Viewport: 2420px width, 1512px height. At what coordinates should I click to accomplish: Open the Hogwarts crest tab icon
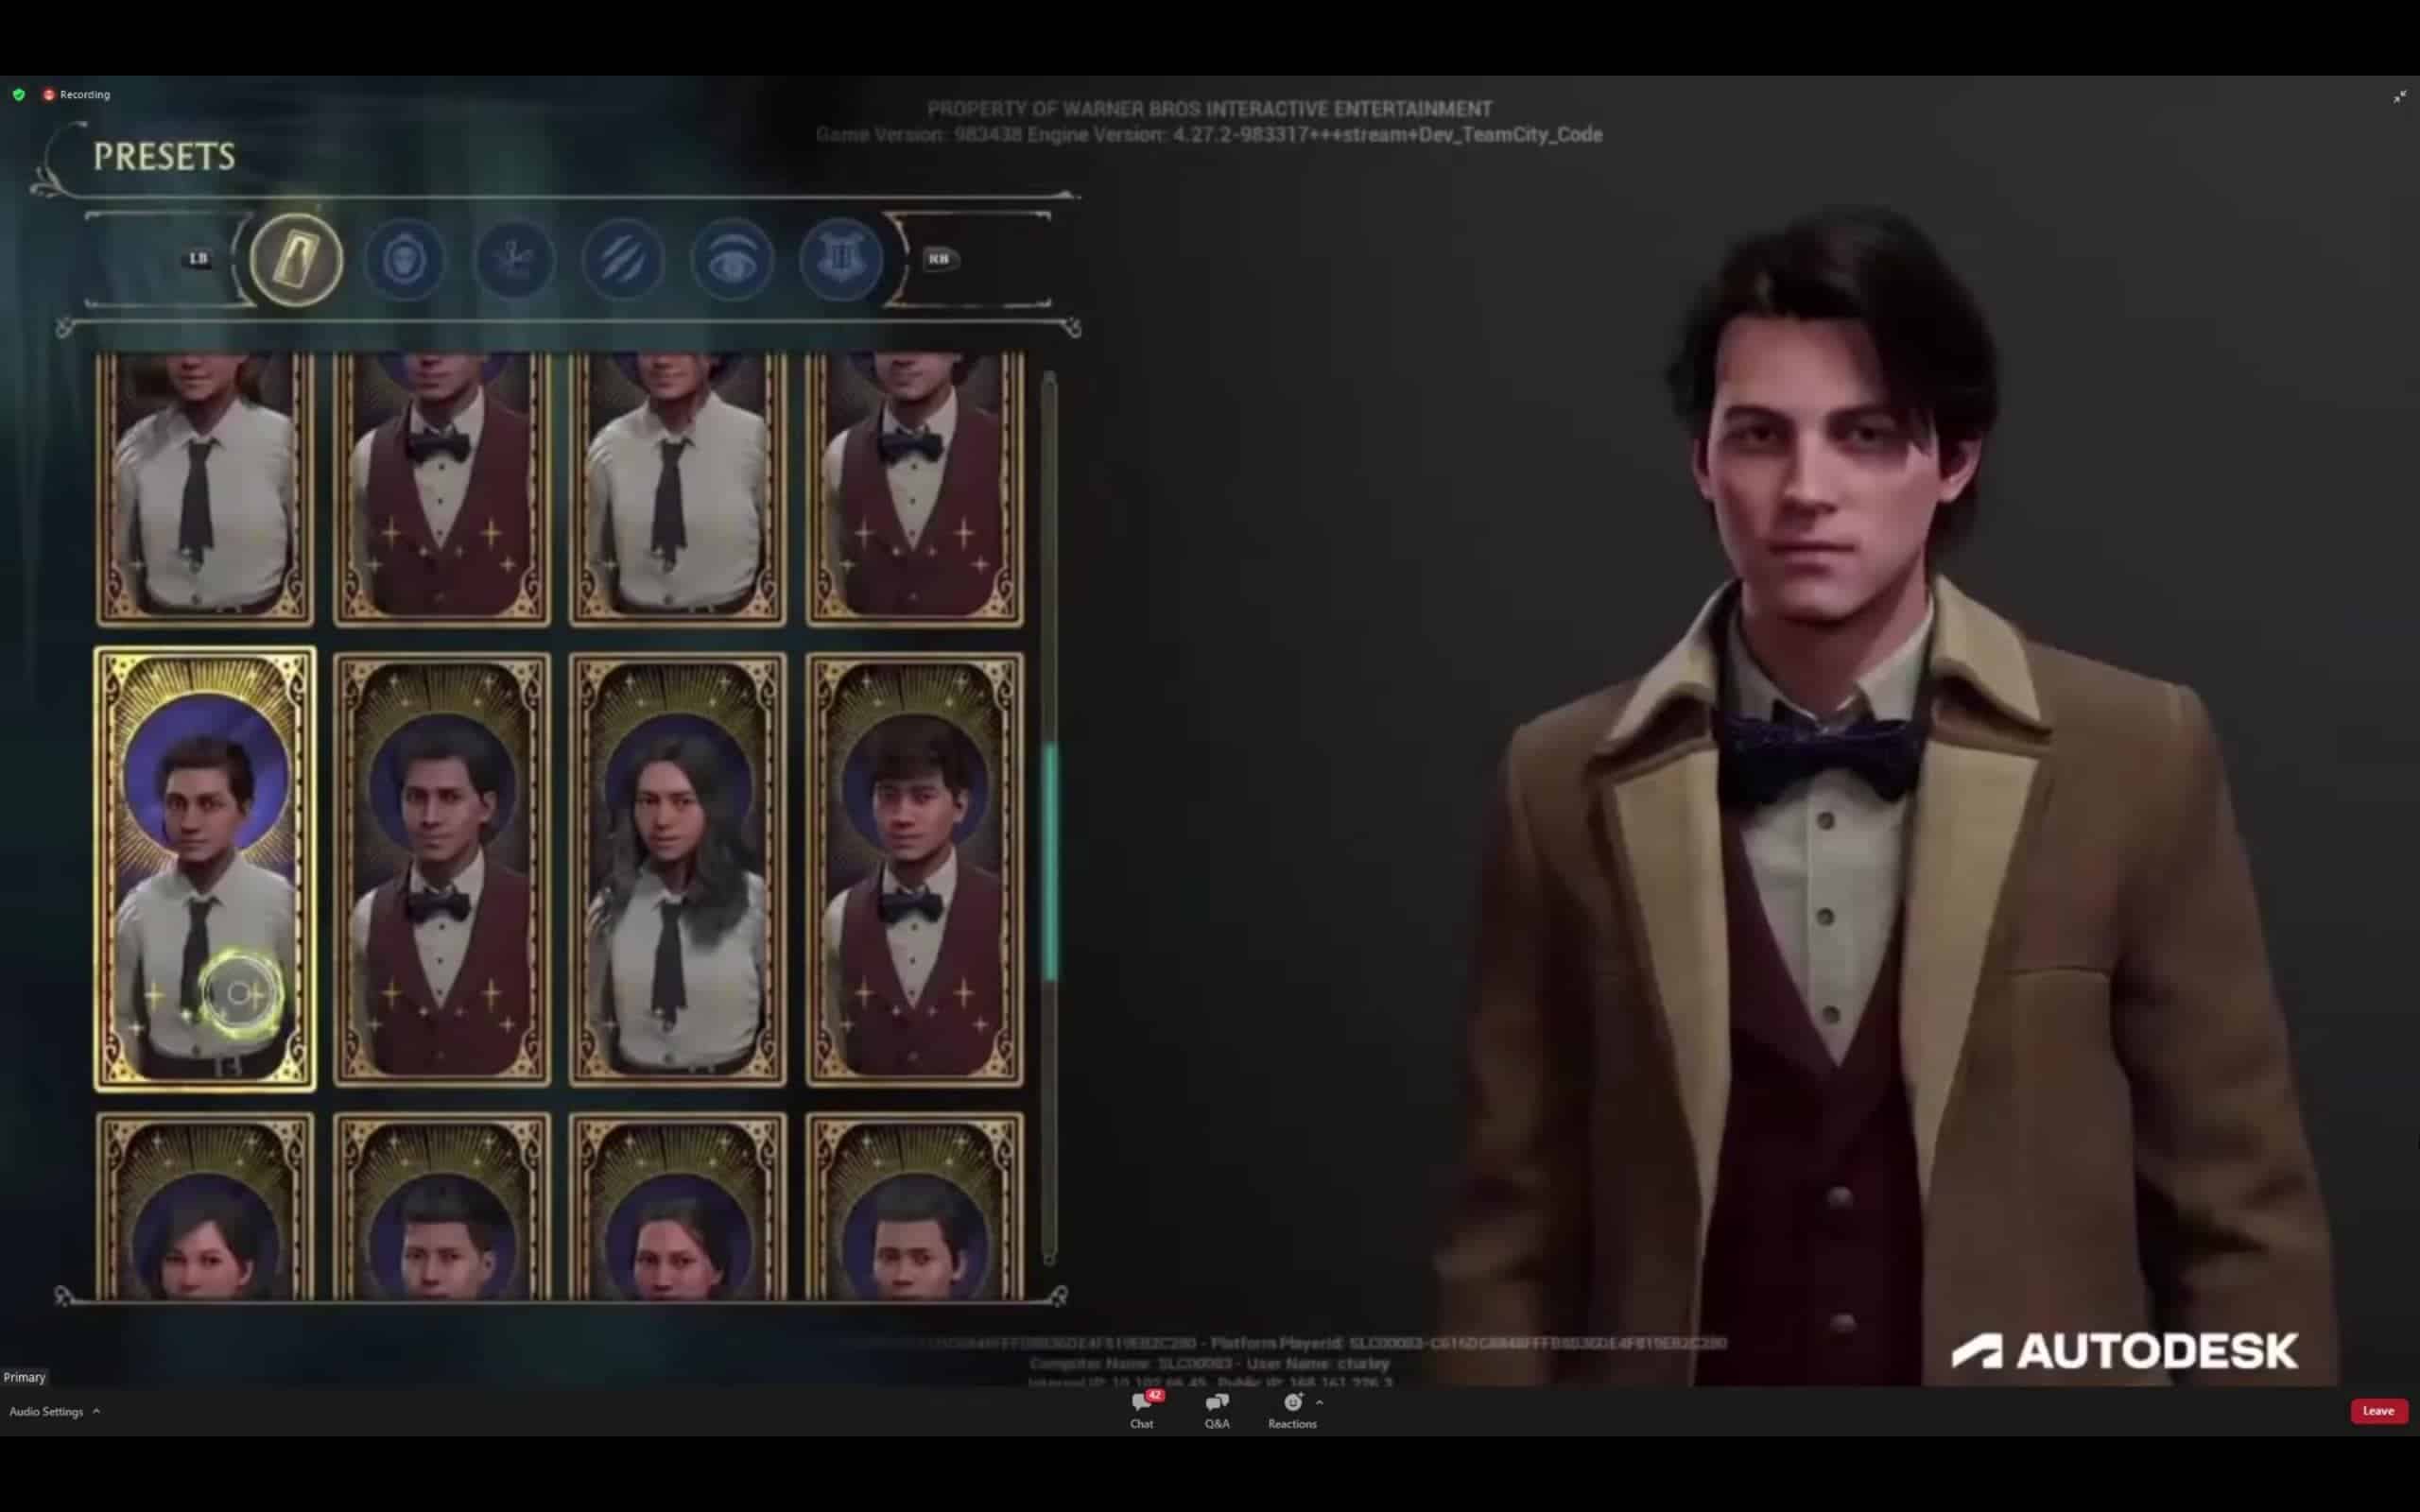coord(841,260)
